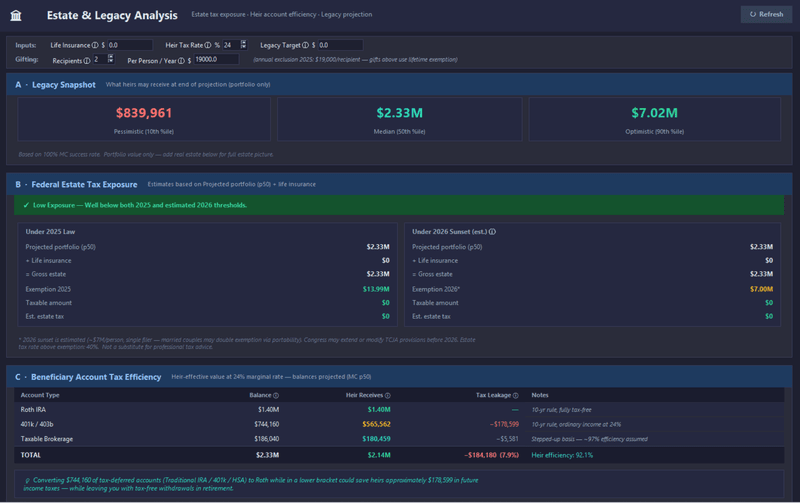Click the Estate & Legacy Analysis title

click(112, 15)
